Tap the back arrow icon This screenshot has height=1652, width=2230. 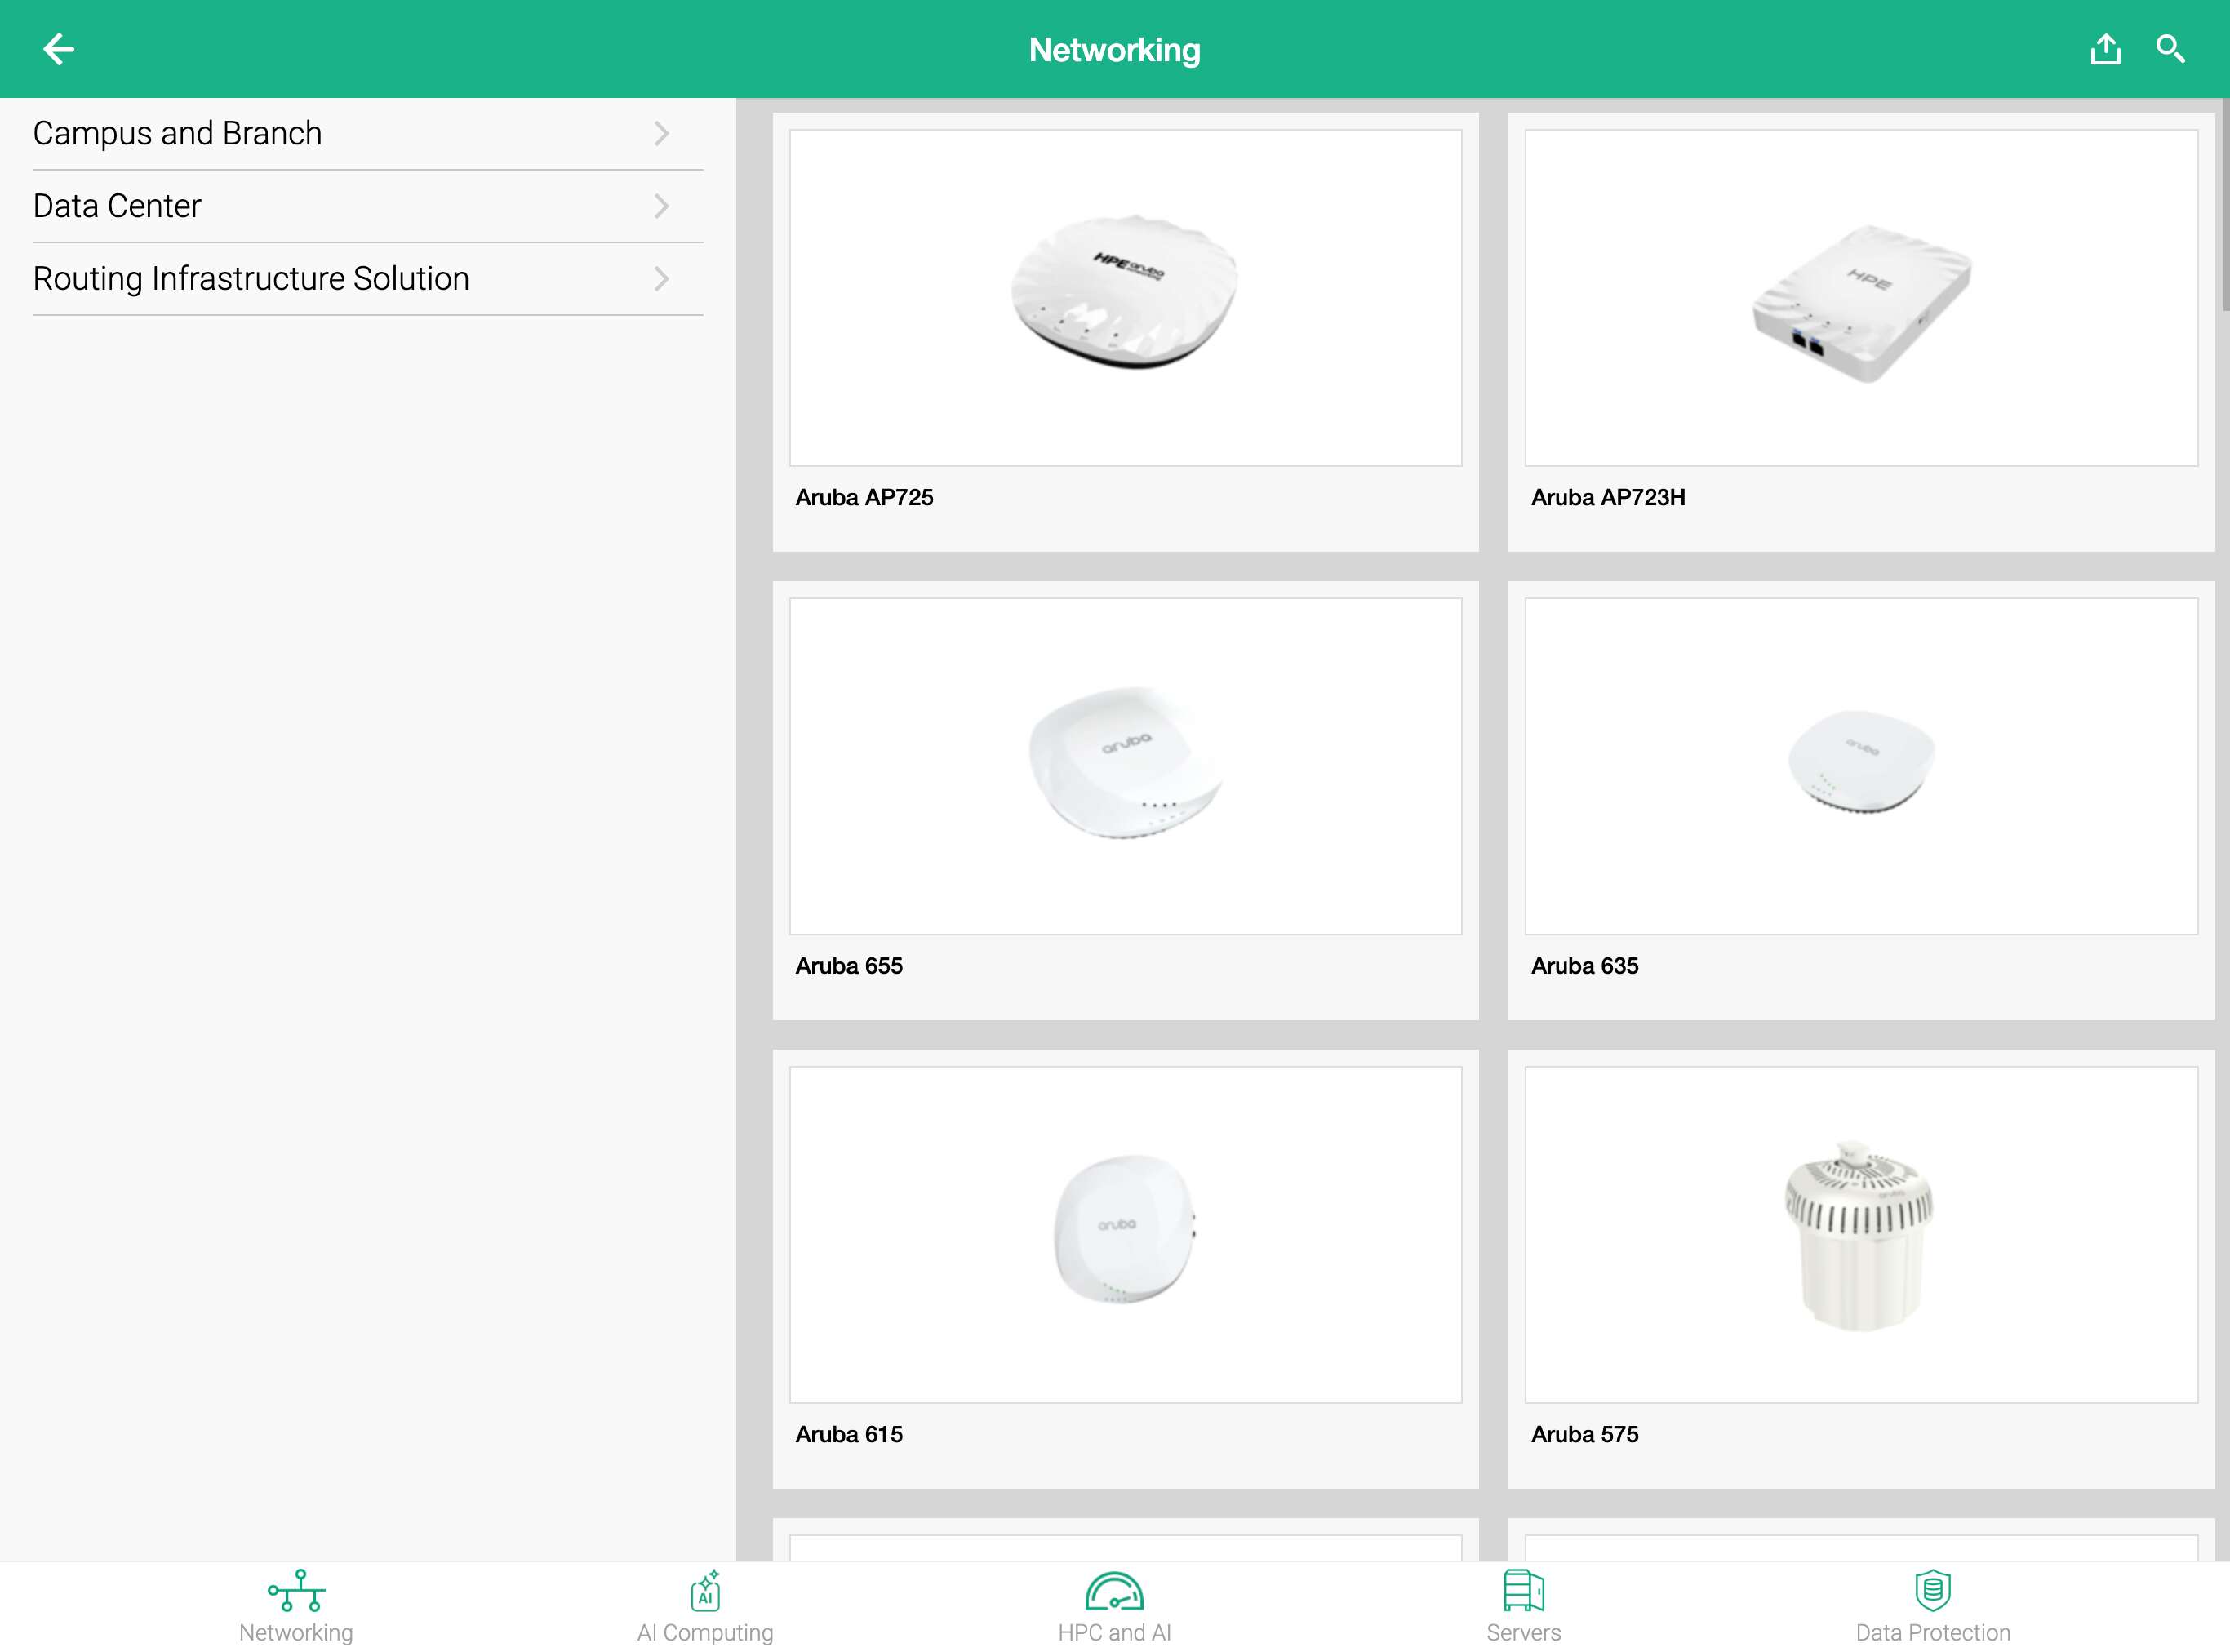(x=59, y=49)
